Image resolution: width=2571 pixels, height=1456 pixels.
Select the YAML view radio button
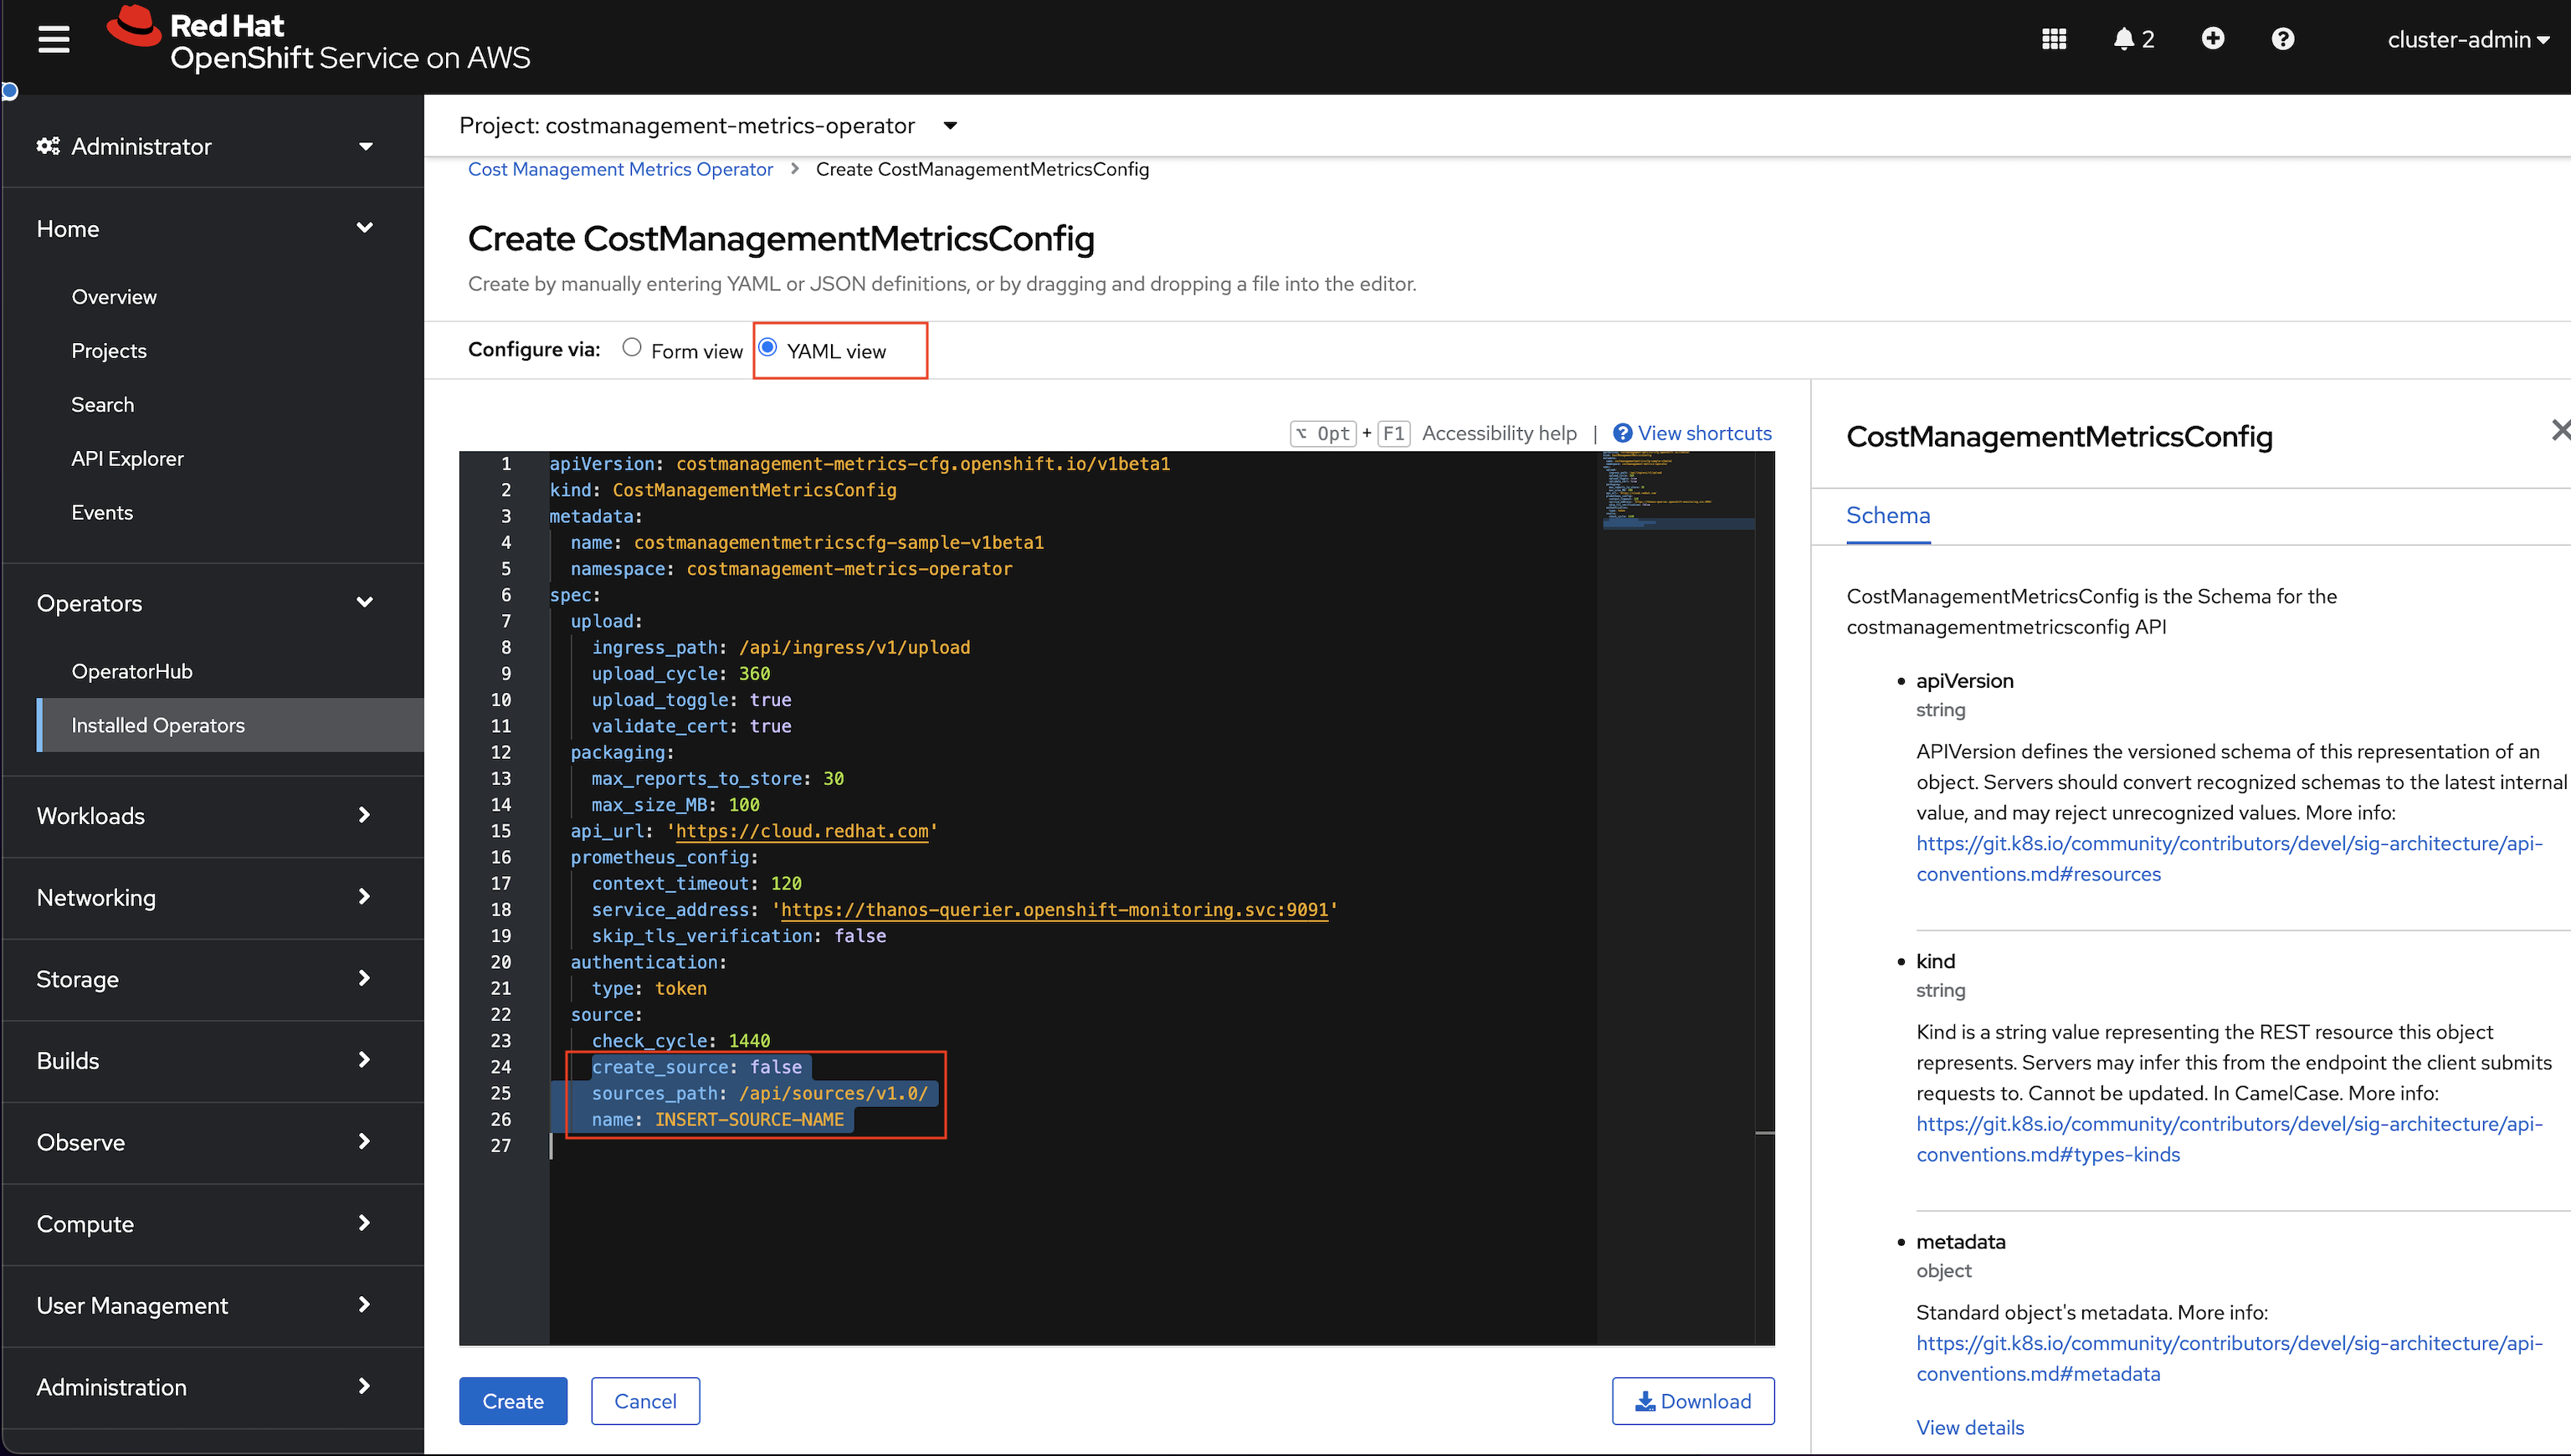[x=767, y=347]
